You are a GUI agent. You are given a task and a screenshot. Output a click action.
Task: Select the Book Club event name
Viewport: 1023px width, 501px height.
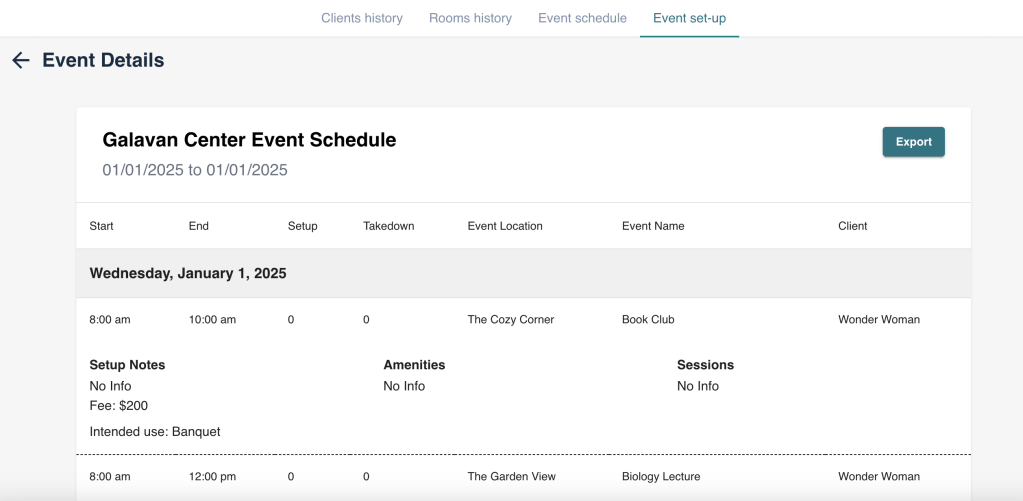point(648,320)
